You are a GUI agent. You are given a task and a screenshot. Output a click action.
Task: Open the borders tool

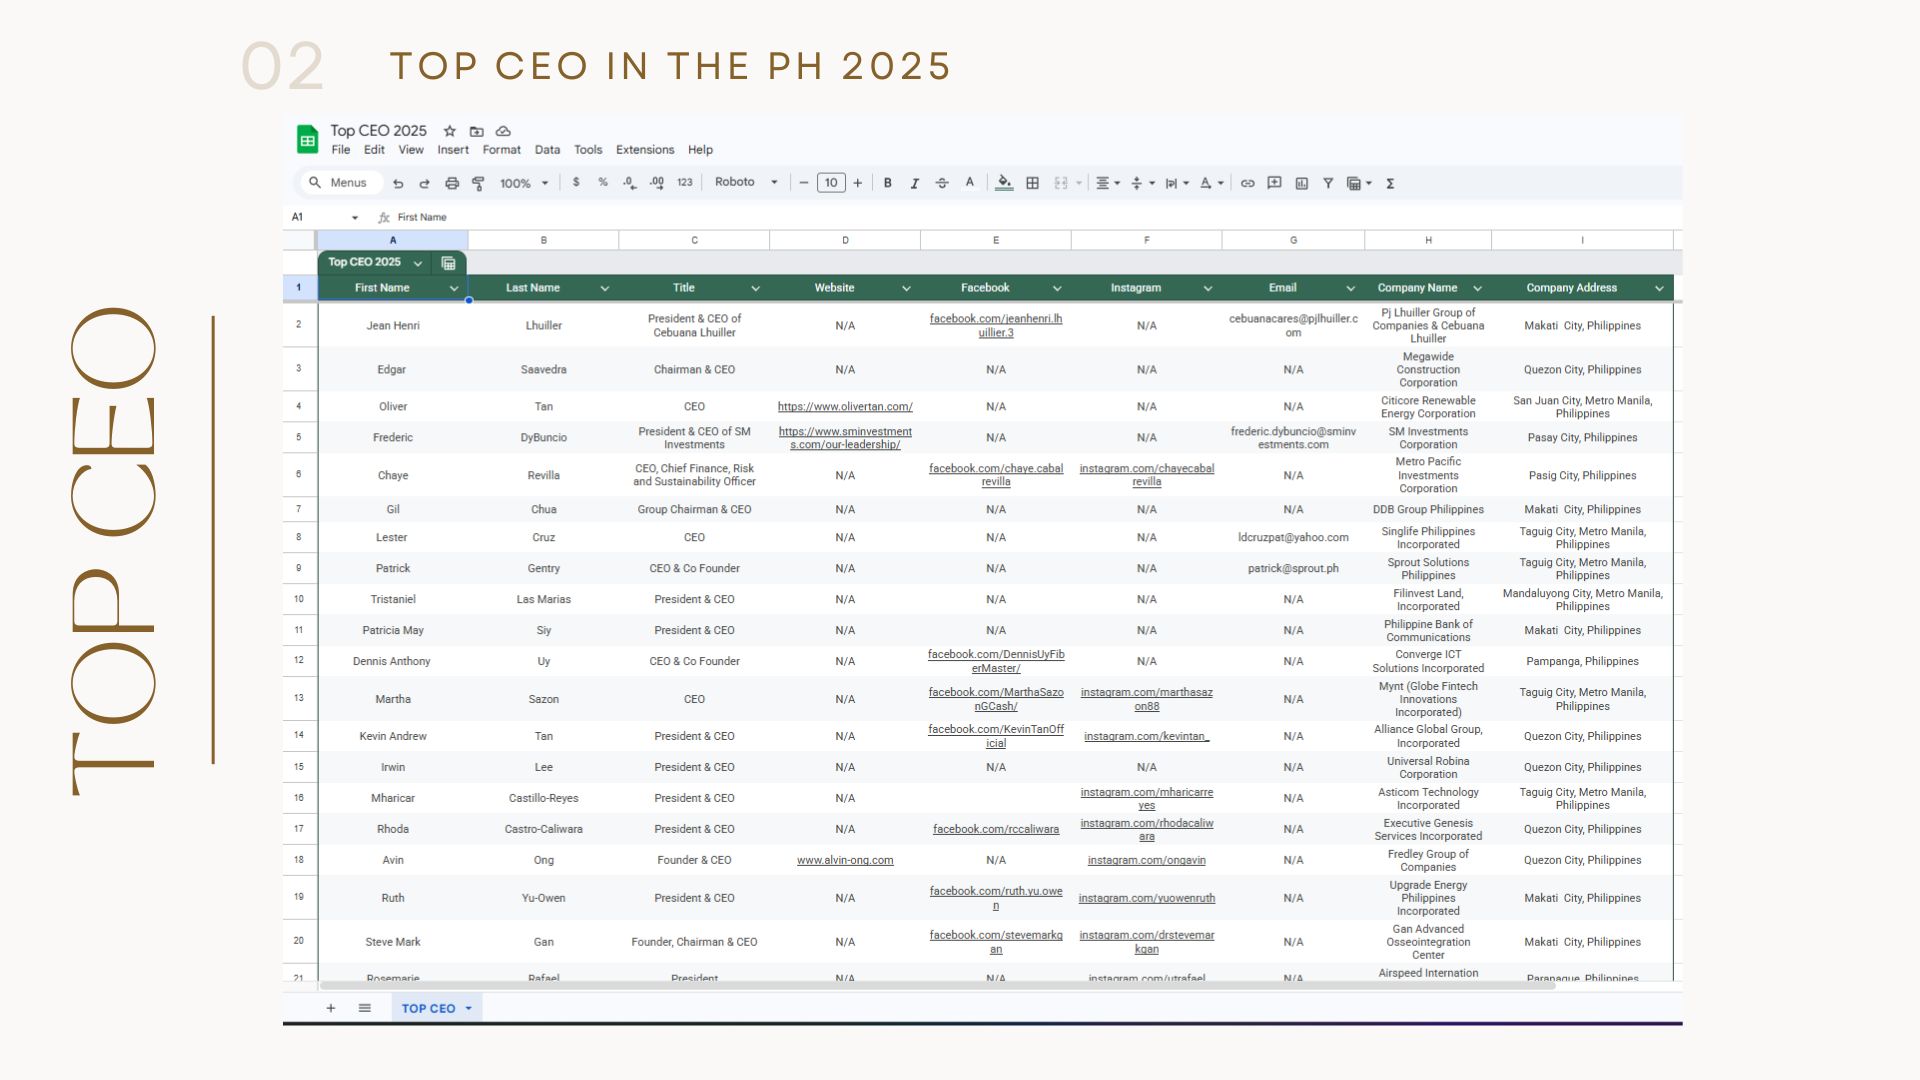tap(1033, 183)
